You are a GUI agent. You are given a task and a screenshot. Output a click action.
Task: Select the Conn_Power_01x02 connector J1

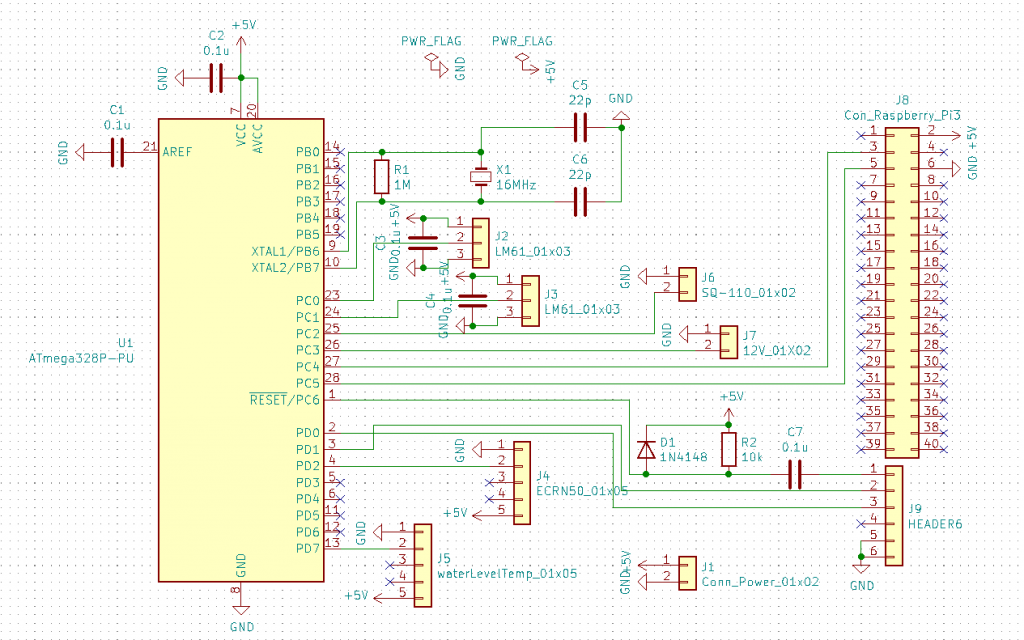click(x=687, y=571)
